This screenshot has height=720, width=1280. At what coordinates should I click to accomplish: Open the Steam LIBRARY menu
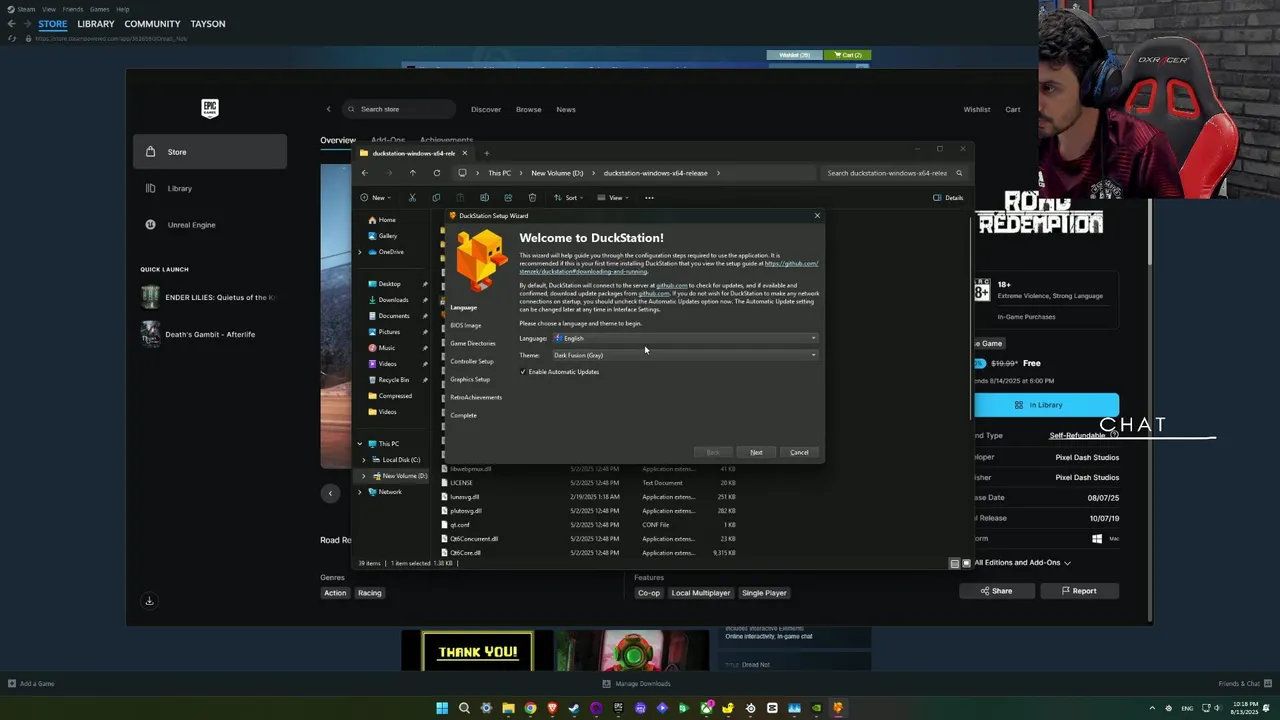point(96,24)
